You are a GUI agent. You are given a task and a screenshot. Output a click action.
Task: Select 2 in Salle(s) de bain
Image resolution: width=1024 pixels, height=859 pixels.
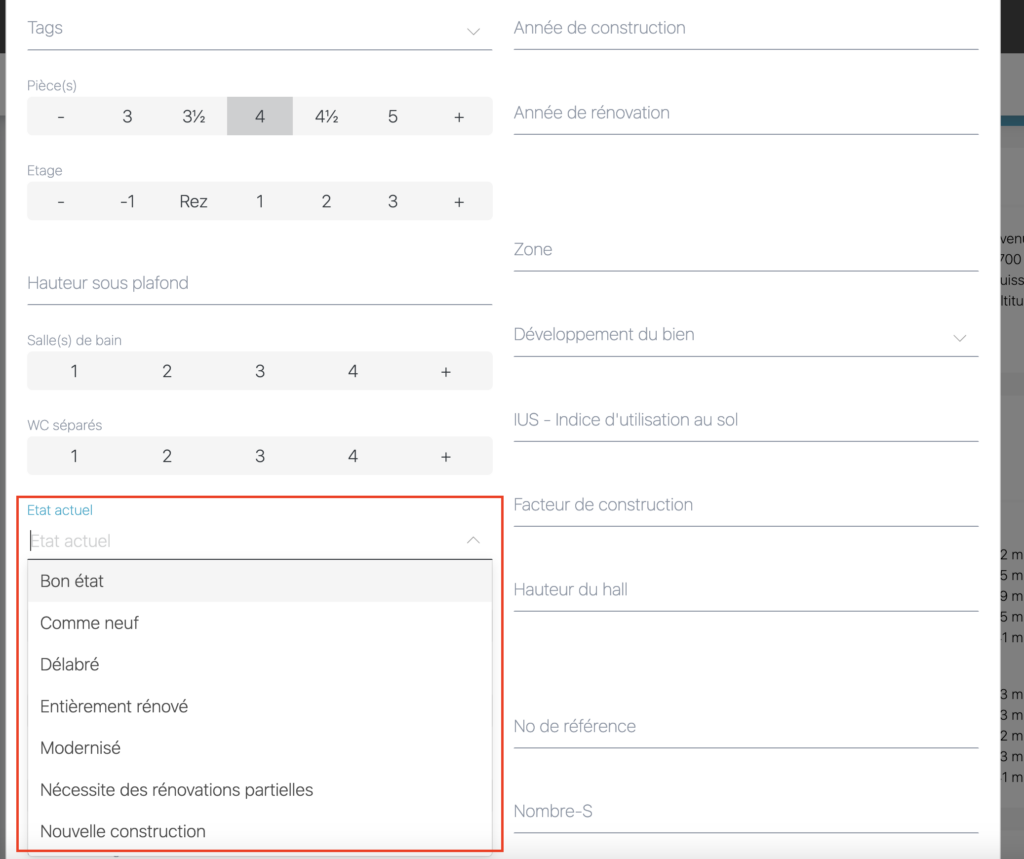coord(167,371)
